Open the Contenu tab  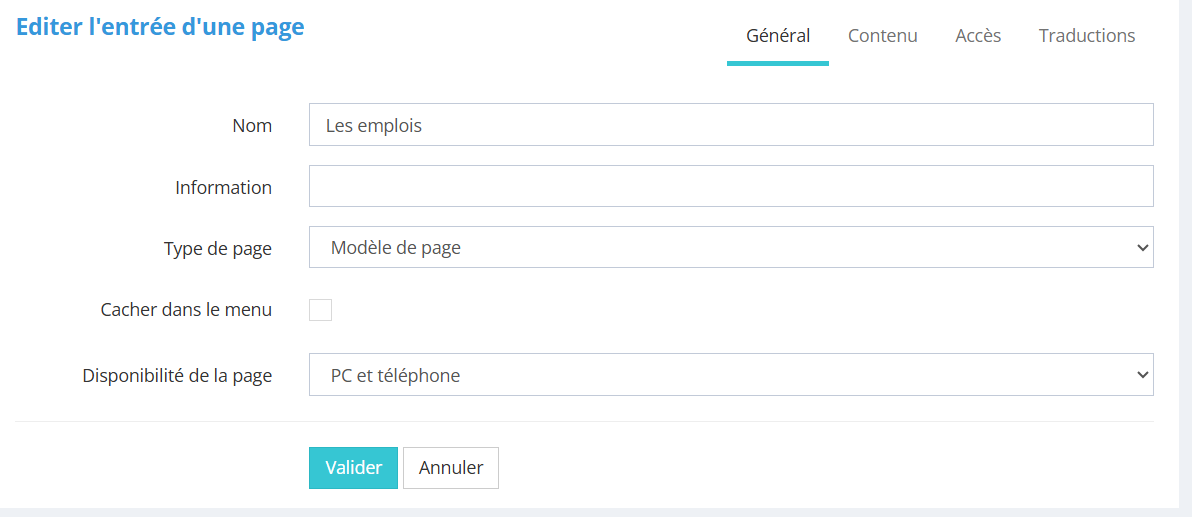click(x=882, y=36)
